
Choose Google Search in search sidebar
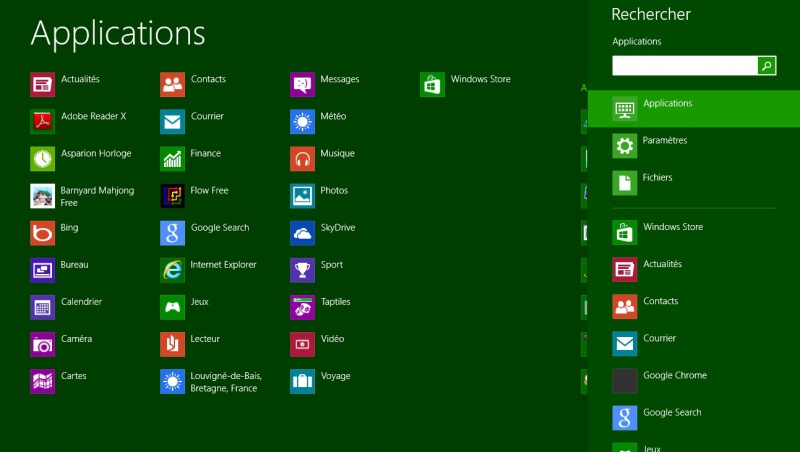pyautogui.click(x=694, y=418)
